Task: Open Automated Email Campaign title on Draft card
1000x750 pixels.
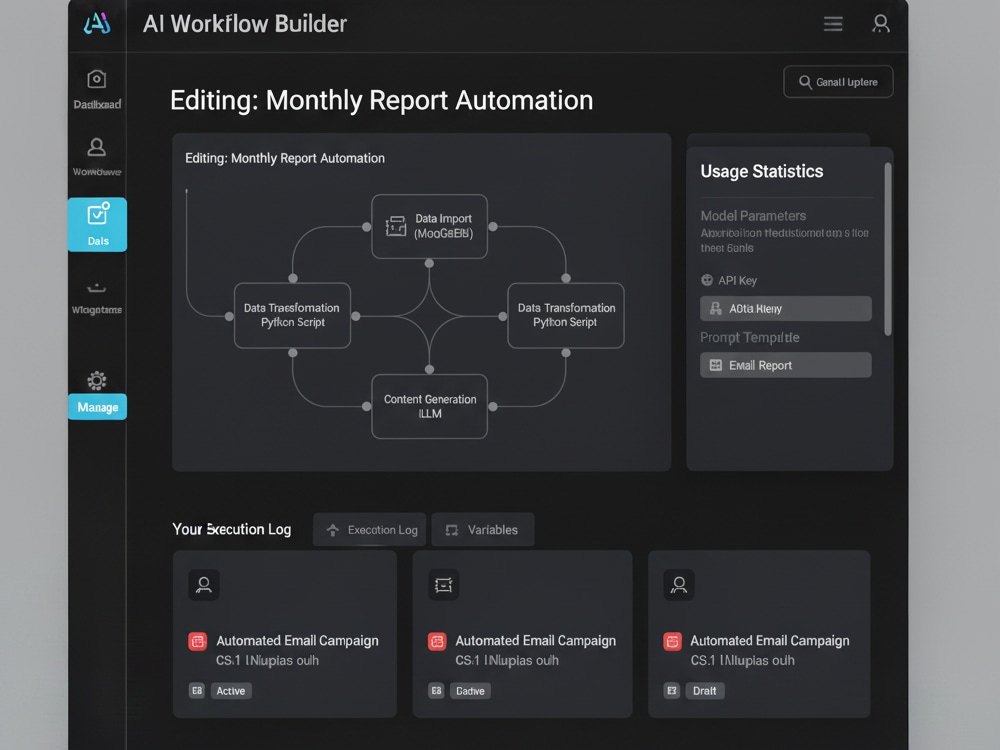Action: point(770,640)
